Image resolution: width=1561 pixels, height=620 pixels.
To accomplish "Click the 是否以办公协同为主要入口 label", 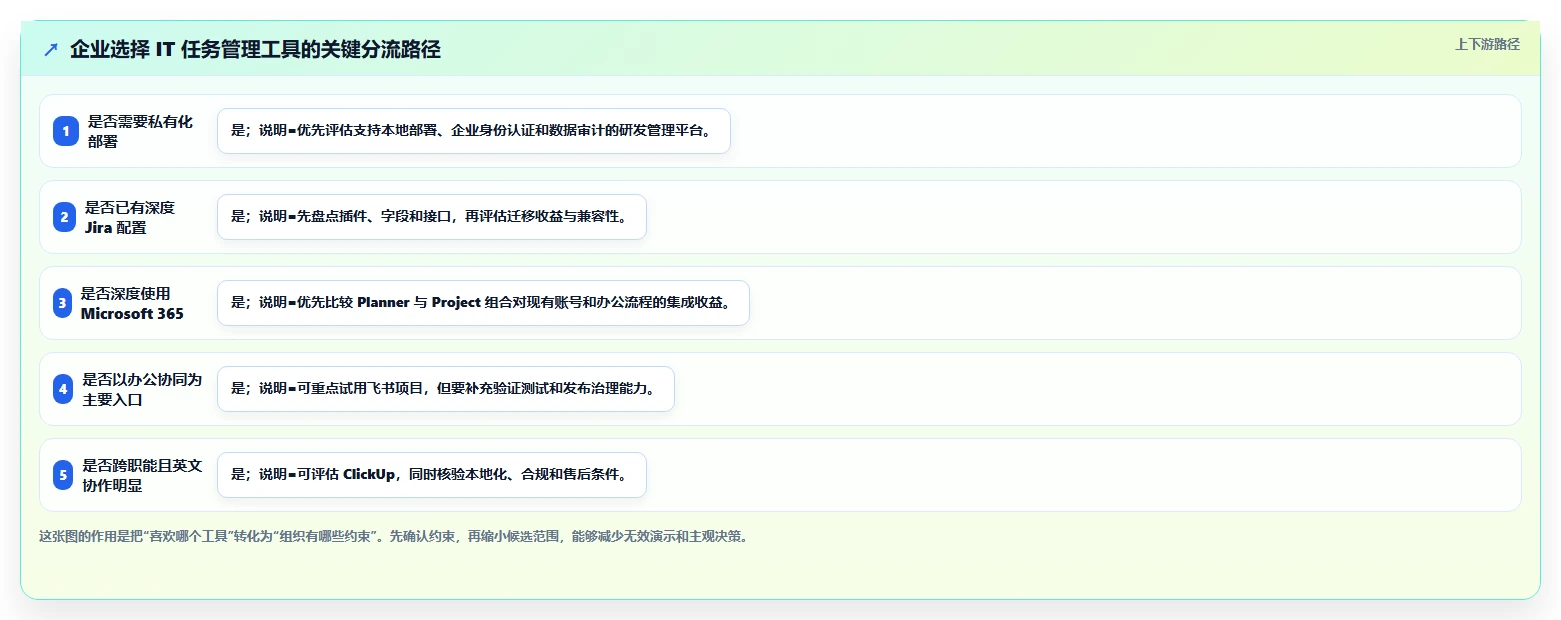I will pyautogui.click(x=142, y=389).
